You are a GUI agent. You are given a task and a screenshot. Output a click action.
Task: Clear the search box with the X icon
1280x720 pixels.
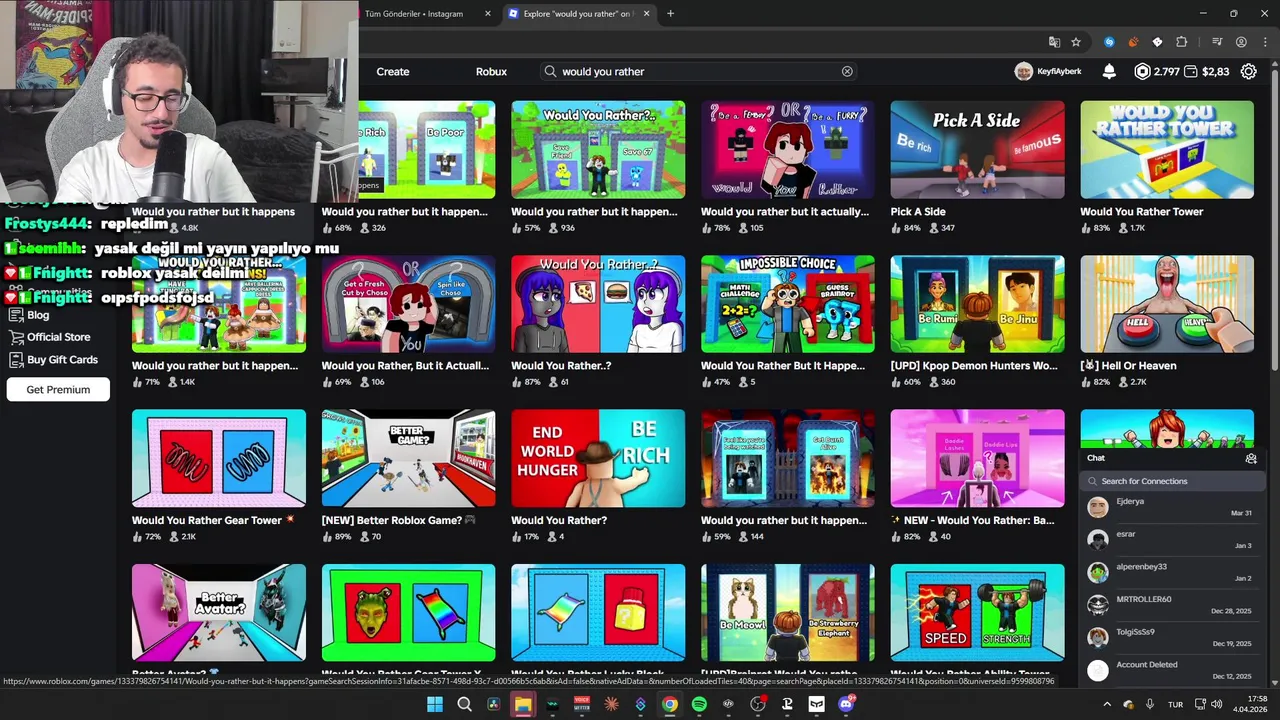click(847, 71)
